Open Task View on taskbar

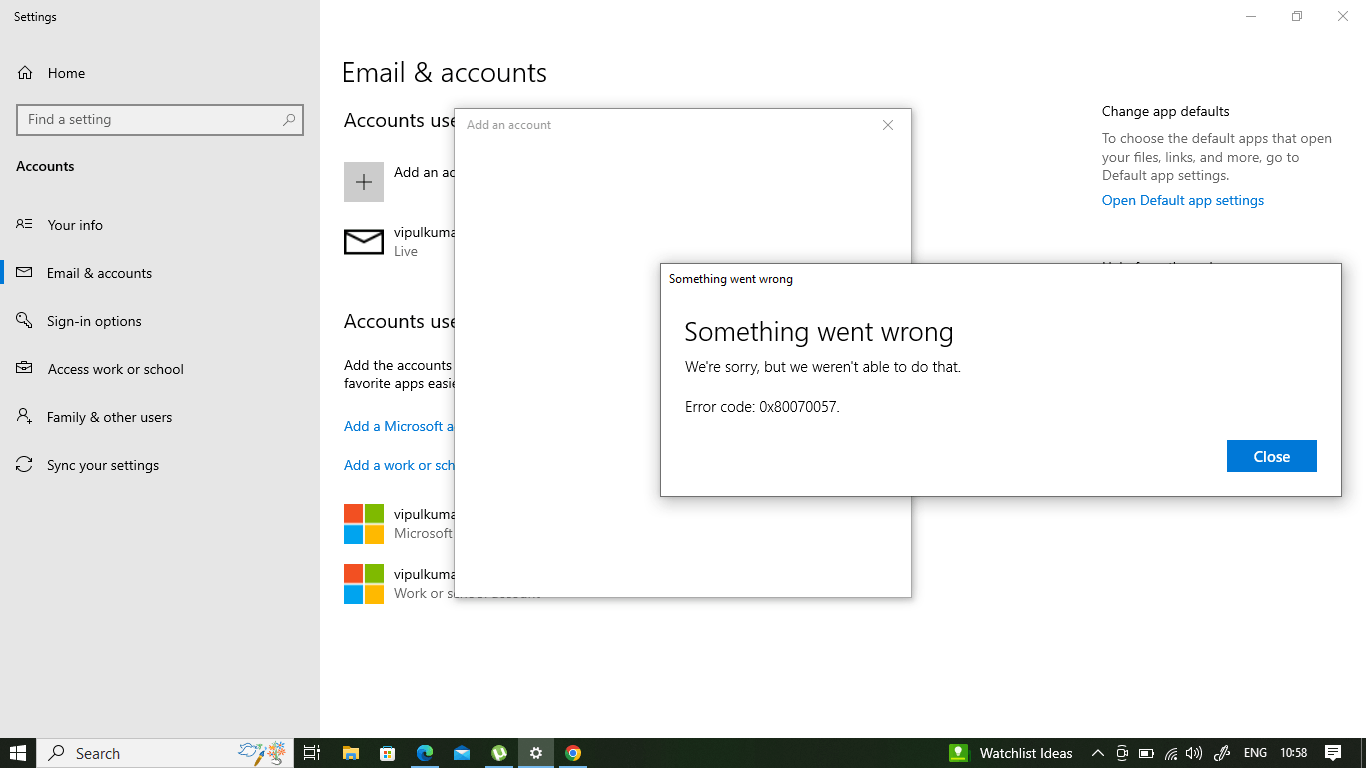[312, 753]
